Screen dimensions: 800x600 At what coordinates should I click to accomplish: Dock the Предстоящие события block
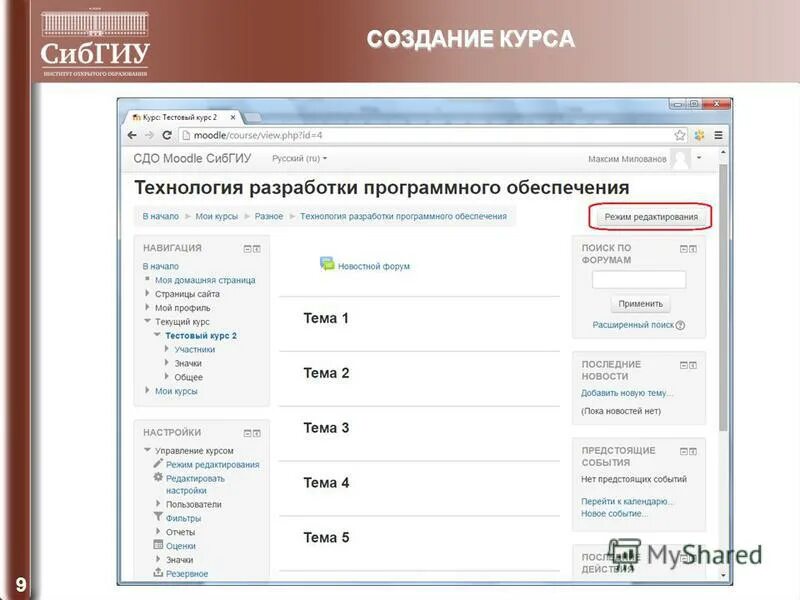pyautogui.click(x=693, y=452)
